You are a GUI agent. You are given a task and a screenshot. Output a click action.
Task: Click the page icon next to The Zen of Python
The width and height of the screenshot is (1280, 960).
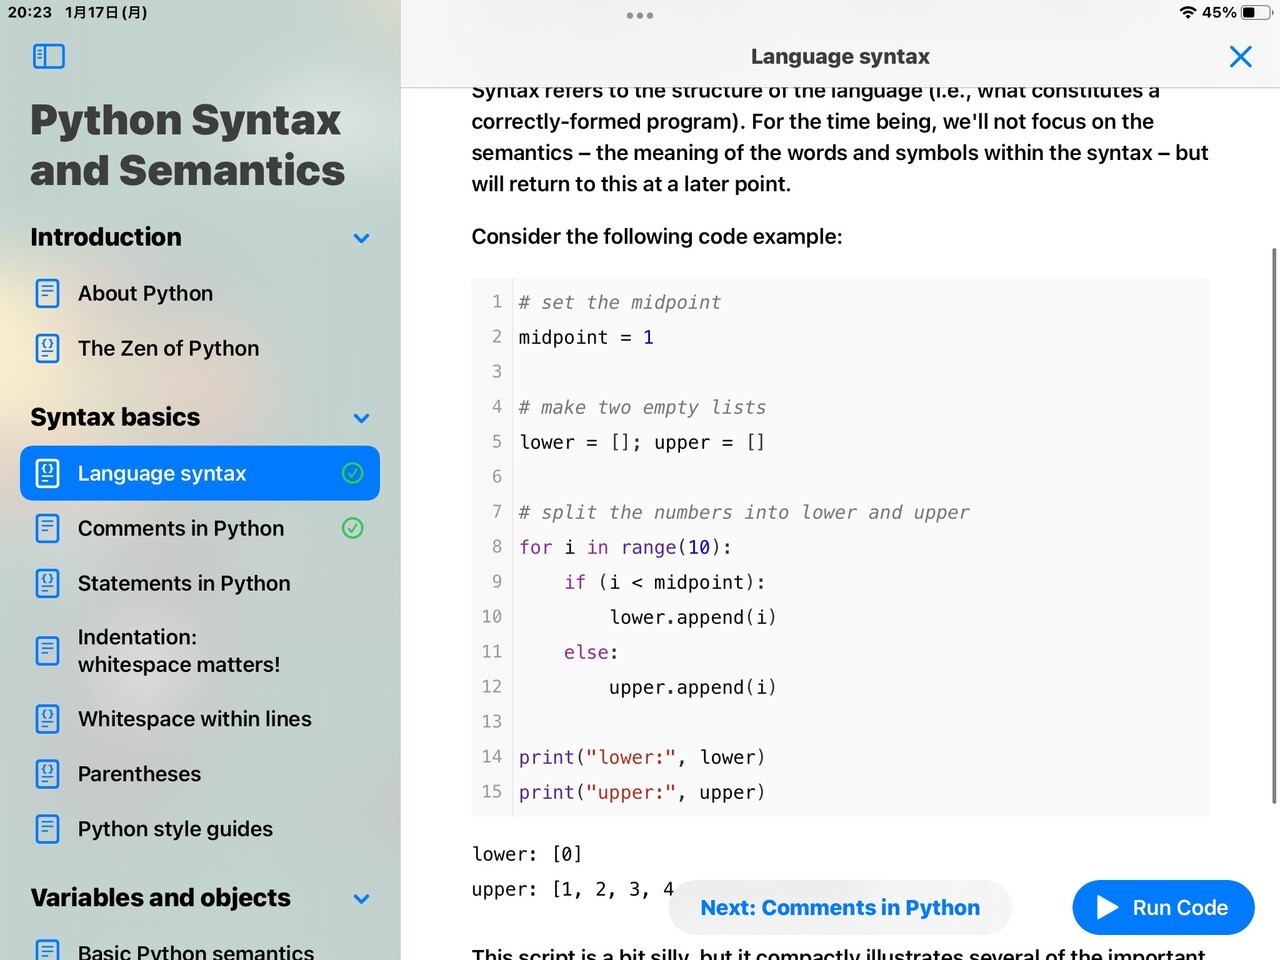pos(47,348)
